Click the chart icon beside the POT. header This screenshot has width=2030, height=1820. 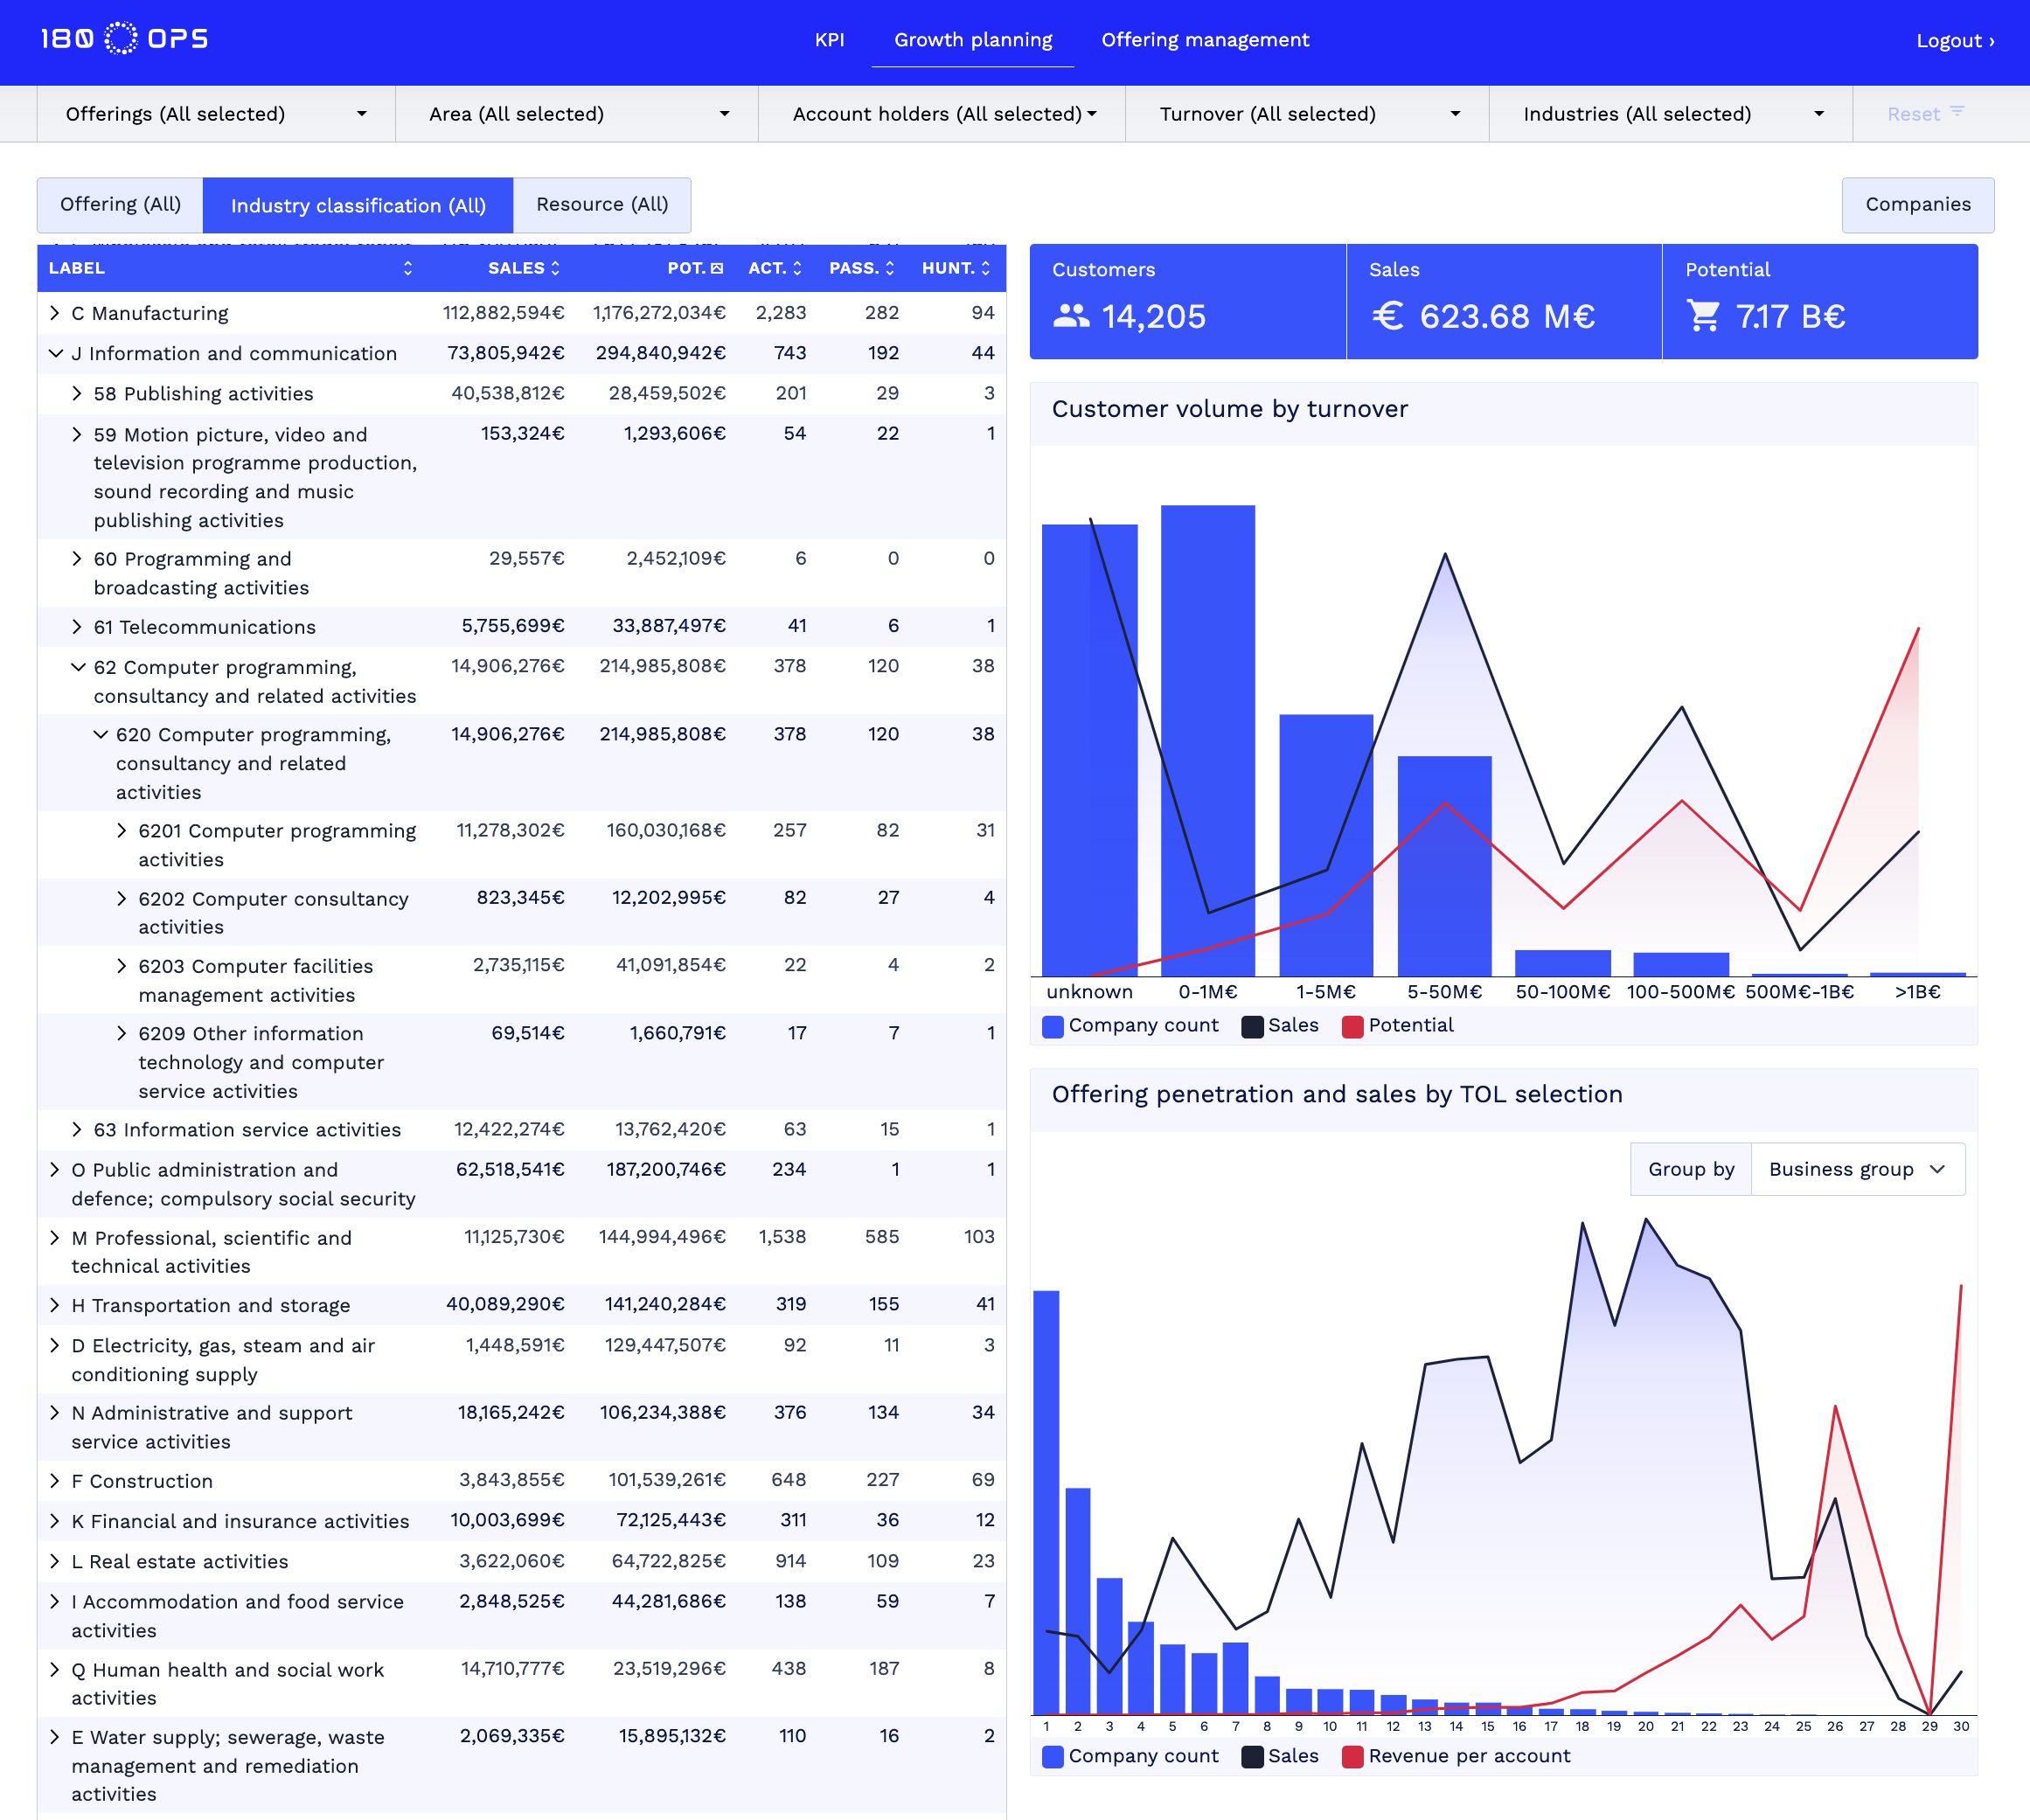[x=718, y=268]
